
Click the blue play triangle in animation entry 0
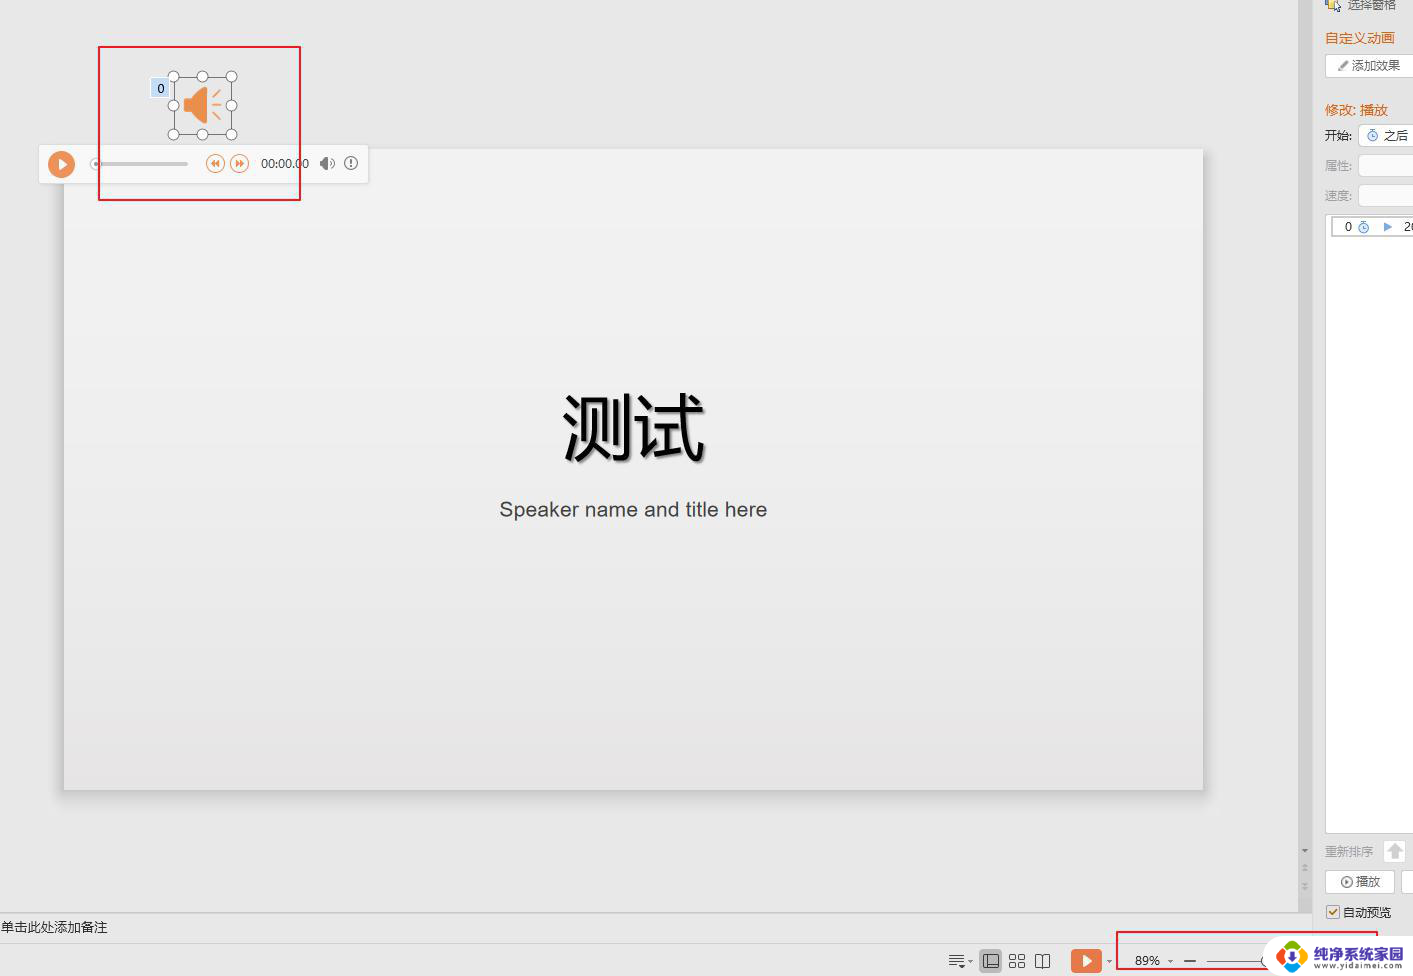pyautogui.click(x=1387, y=227)
